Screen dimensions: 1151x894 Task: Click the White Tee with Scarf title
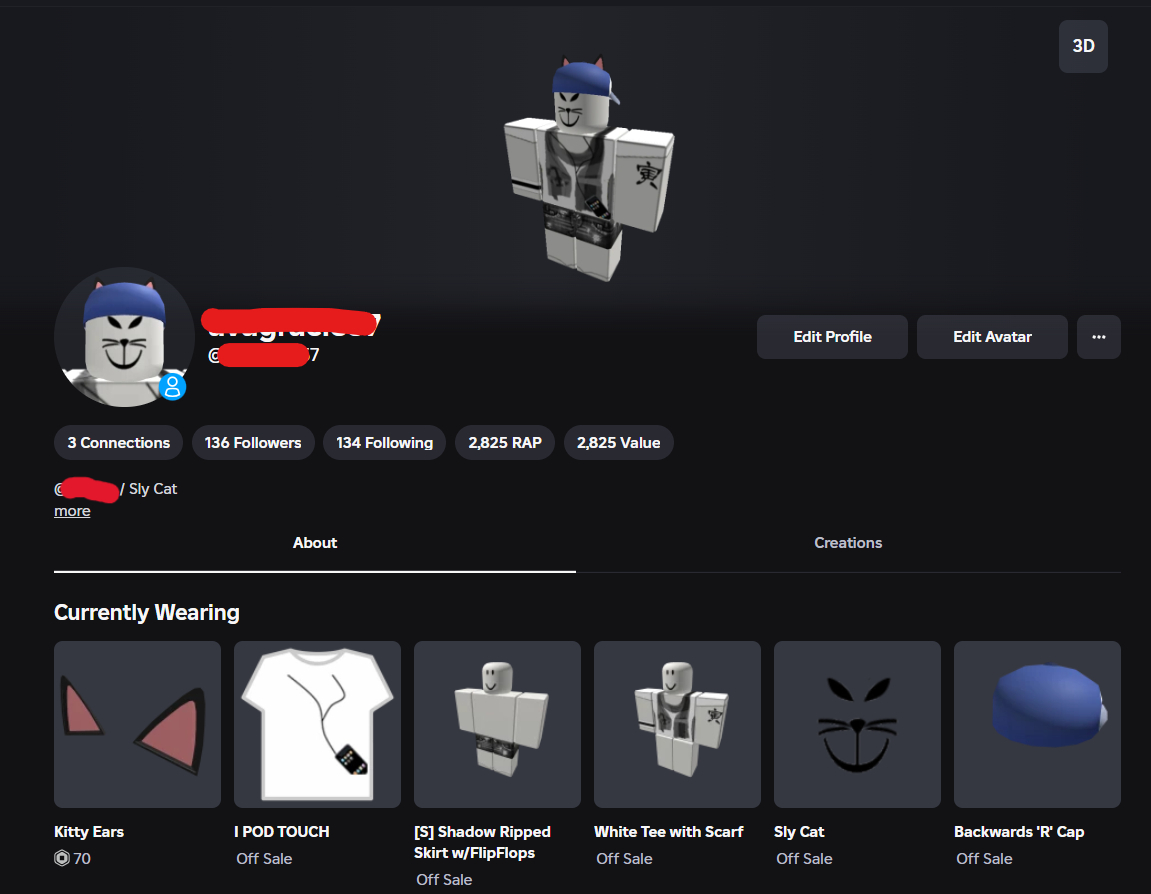[669, 832]
